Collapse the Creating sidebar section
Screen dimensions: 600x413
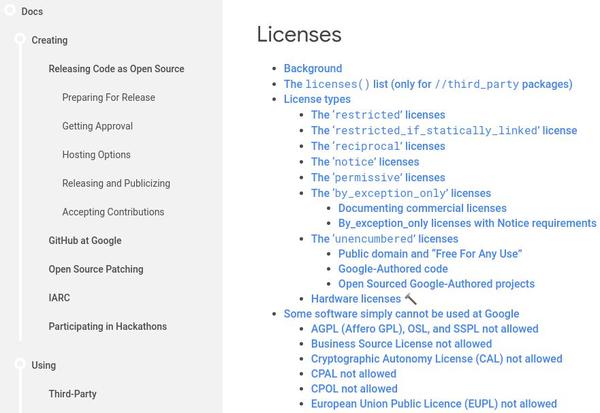pyautogui.click(x=49, y=41)
